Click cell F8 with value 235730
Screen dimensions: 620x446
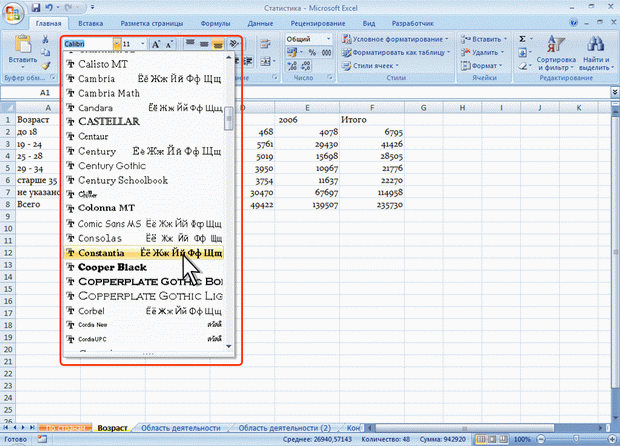pyautogui.click(x=372, y=205)
